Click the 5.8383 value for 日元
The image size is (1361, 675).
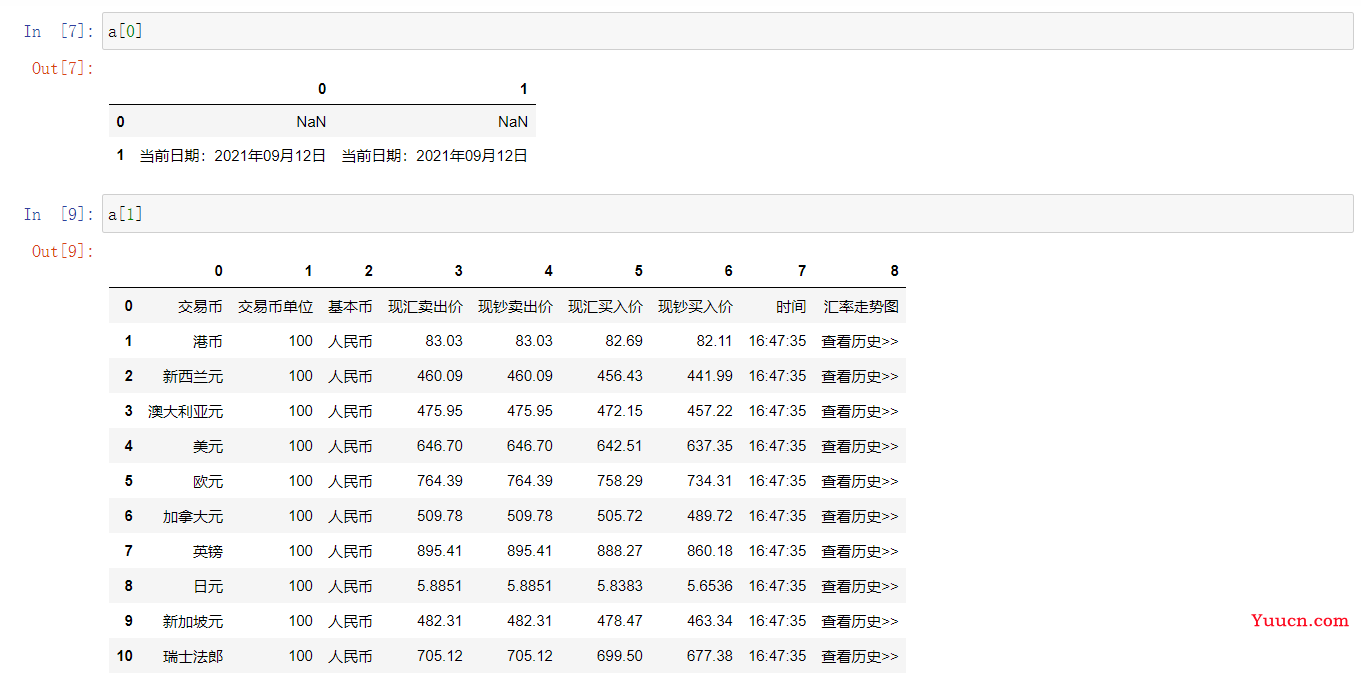[x=620, y=586]
